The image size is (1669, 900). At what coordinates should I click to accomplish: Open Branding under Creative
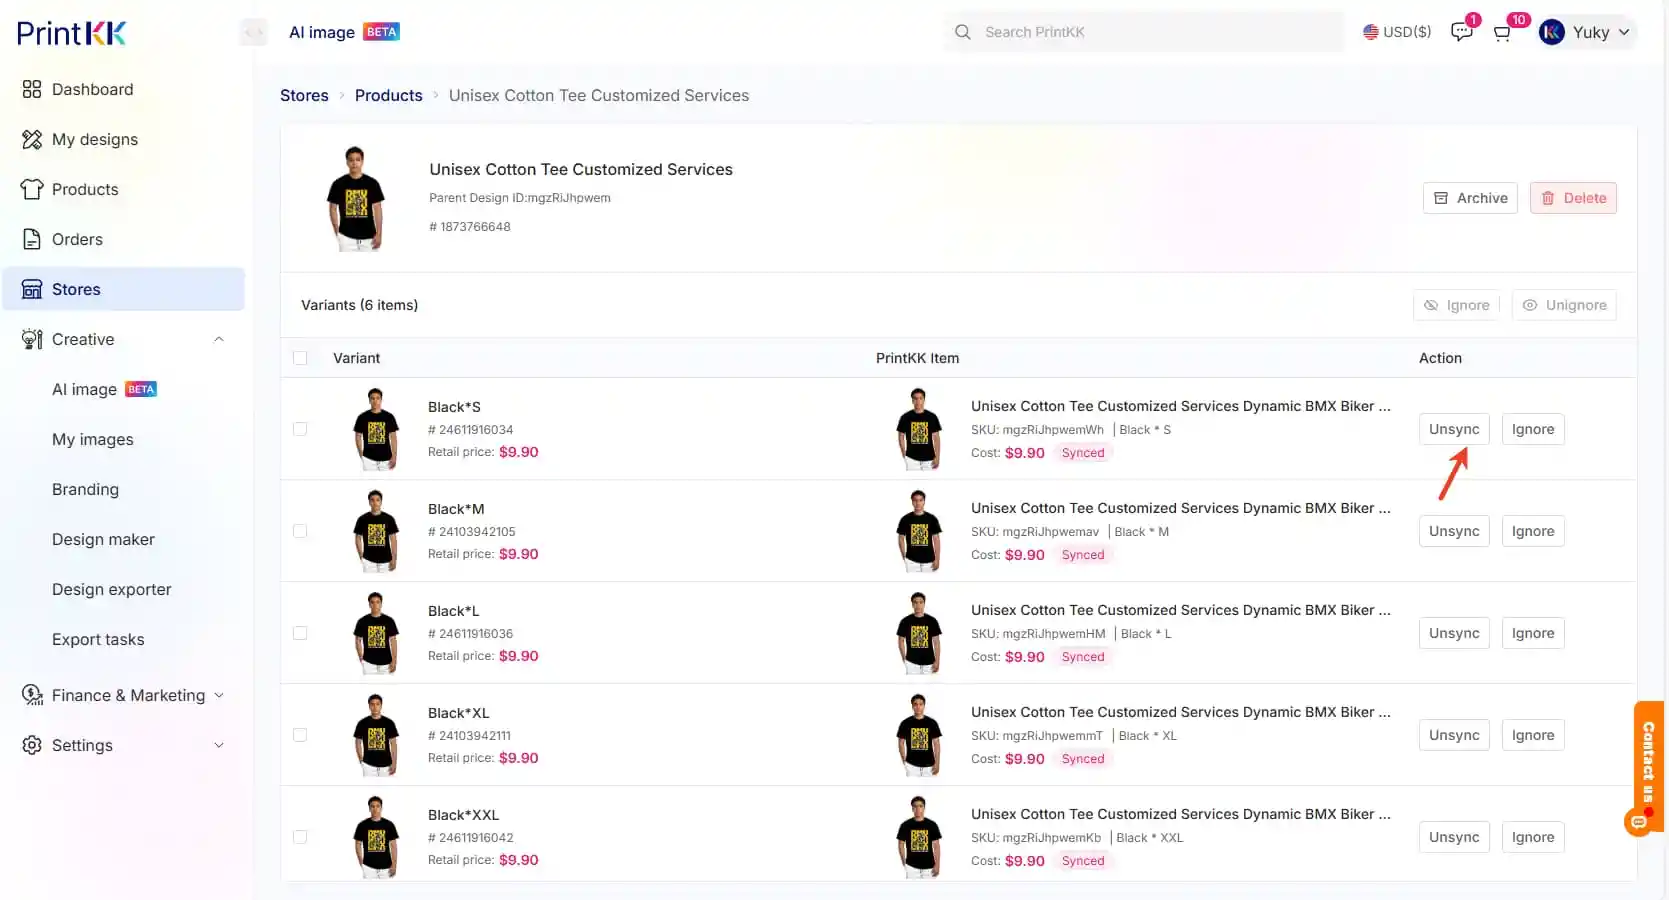point(85,489)
